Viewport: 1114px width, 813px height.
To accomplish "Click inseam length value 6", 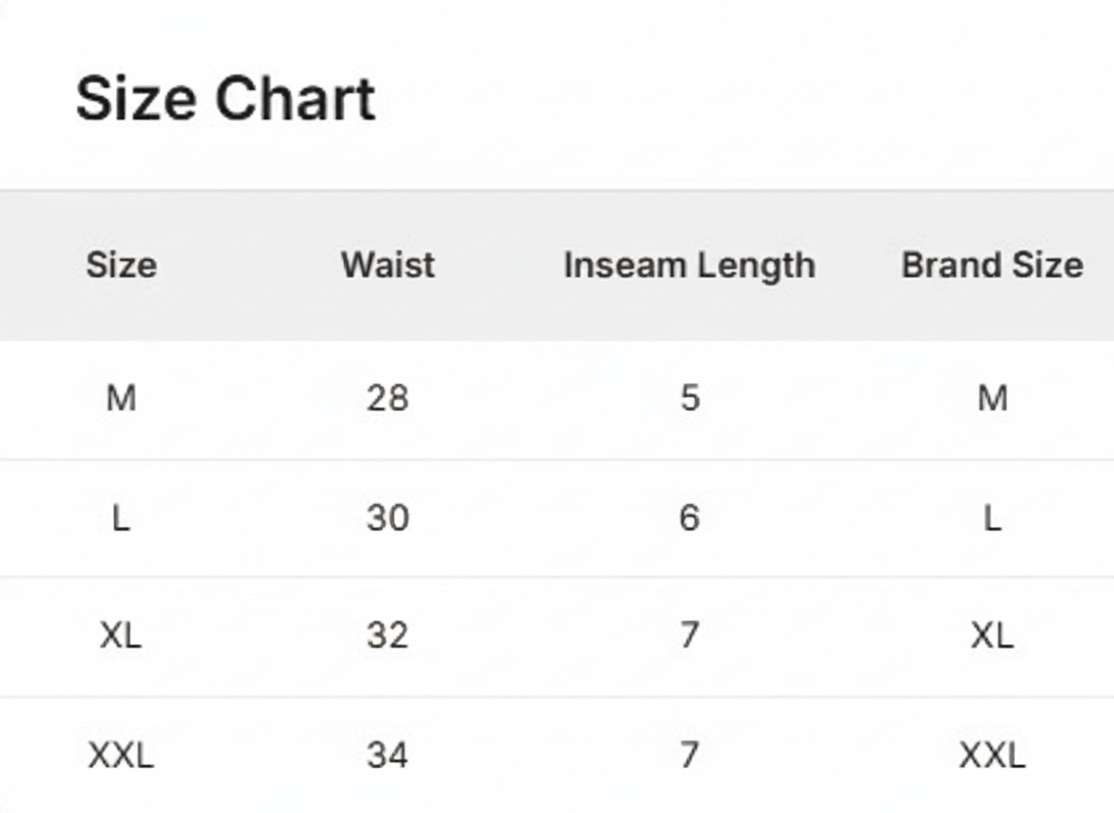I will [x=690, y=518].
